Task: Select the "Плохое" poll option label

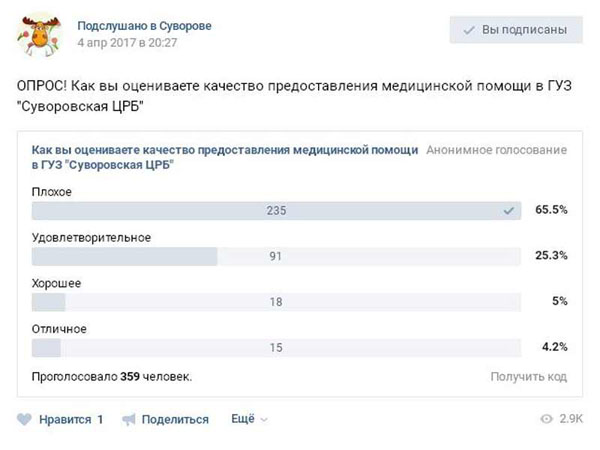Action: click(x=52, y=191)
